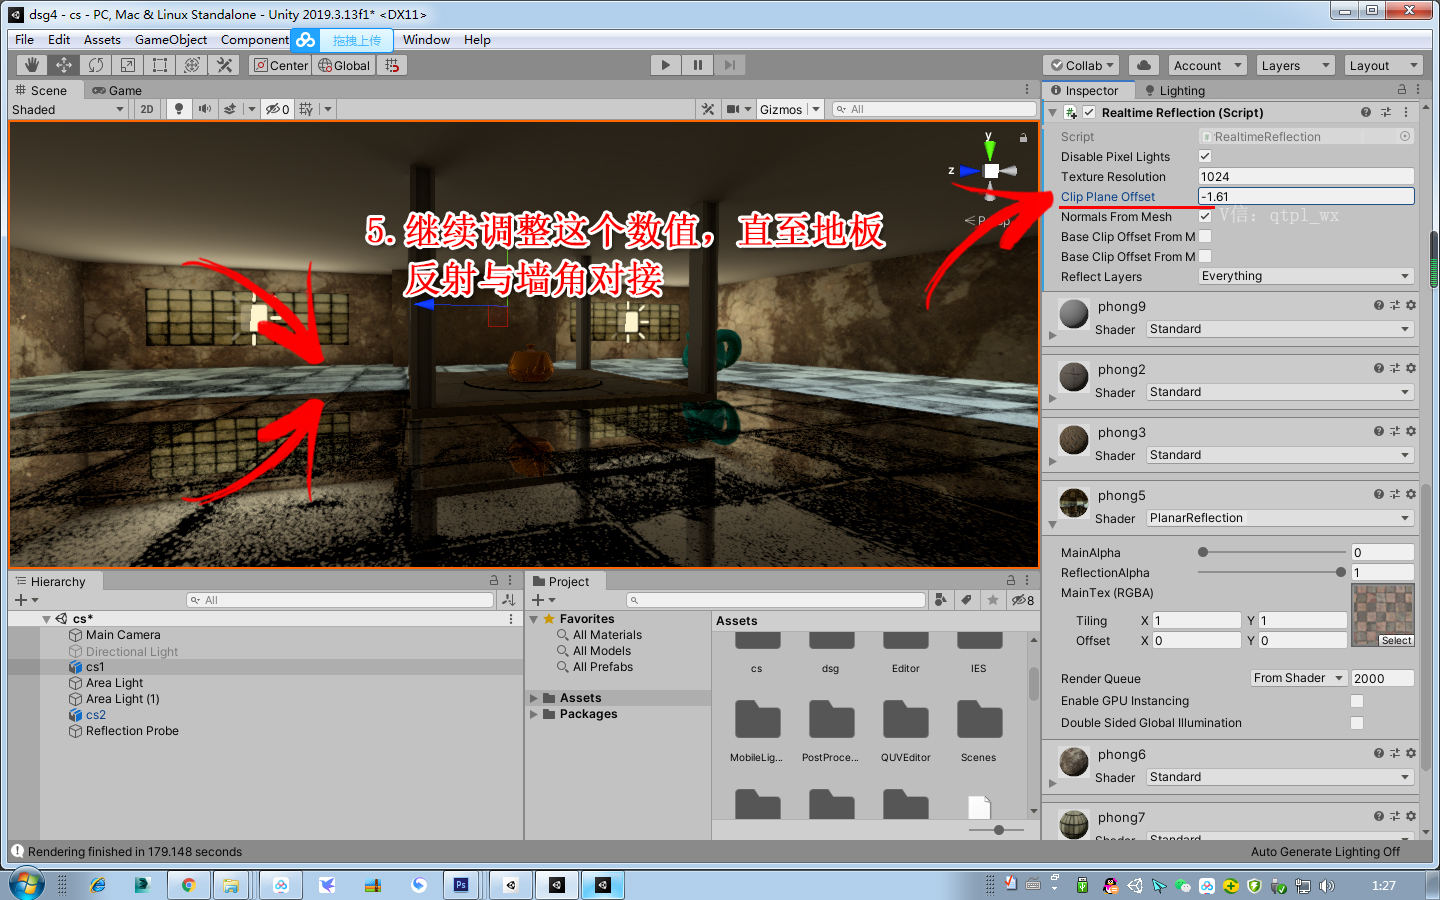Screen dimensions: 1440x900
Task: Switch to the Lighting tab
Action: pyautogui.click(x=1175, y=90)
